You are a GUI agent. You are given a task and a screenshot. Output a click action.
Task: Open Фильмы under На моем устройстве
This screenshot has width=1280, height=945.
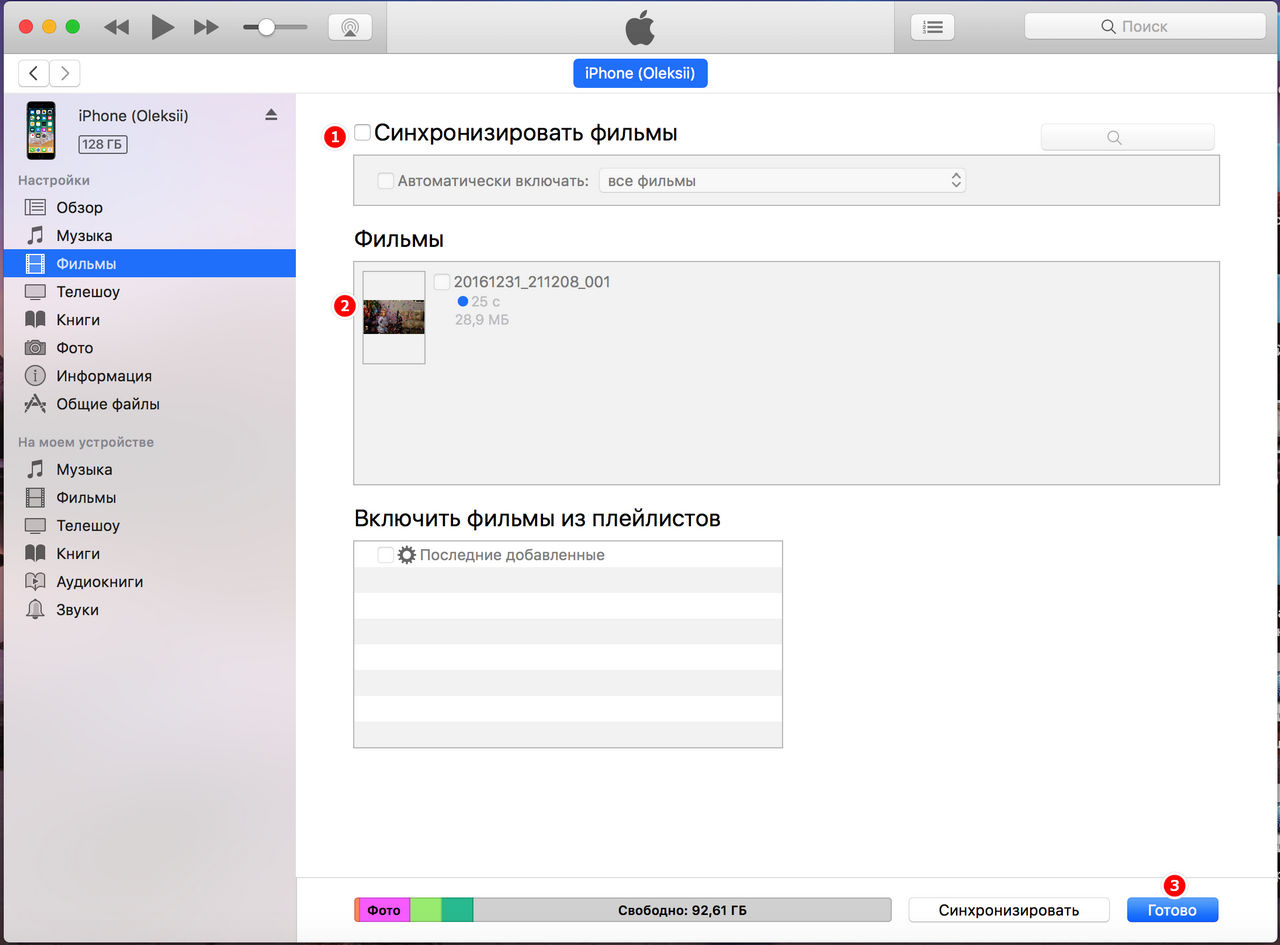[148, 498]
